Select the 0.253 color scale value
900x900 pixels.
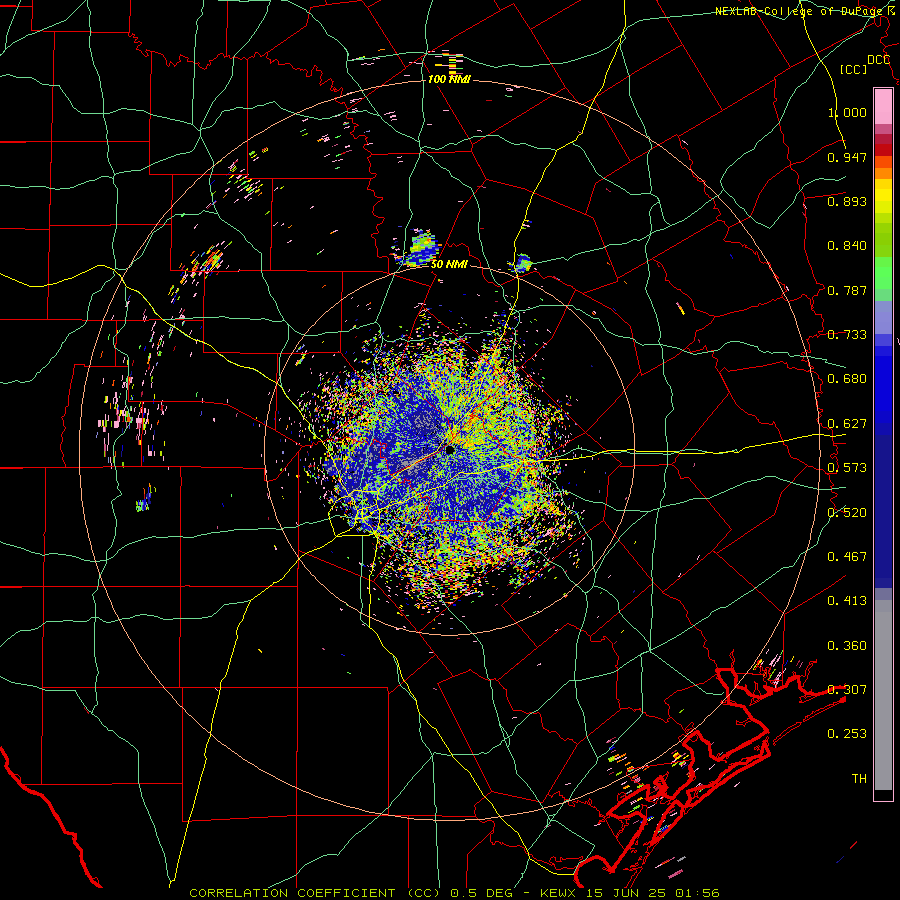click(847, 734)
